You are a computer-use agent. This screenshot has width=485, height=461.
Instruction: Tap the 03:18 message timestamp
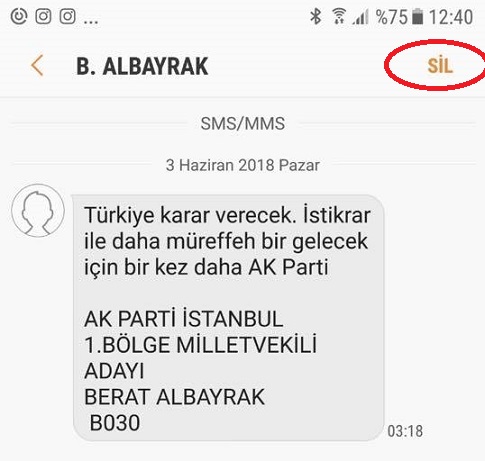click(x=405, y=431)
